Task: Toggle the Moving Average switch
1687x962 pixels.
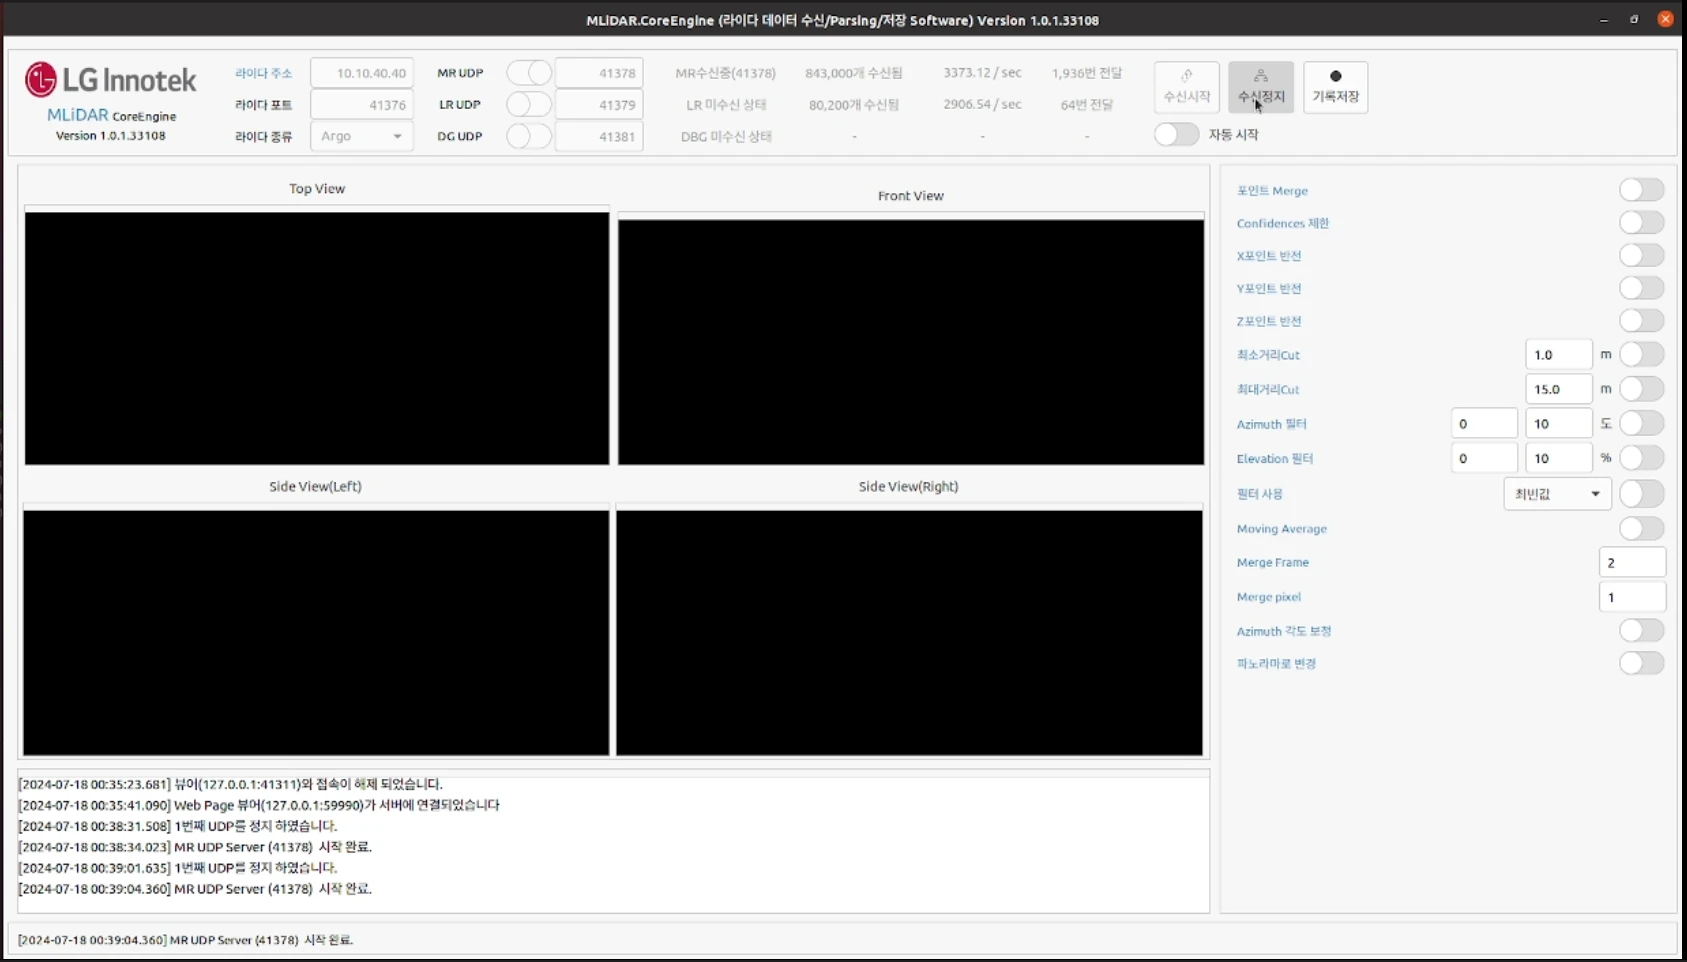Action: click(1641, 528)
